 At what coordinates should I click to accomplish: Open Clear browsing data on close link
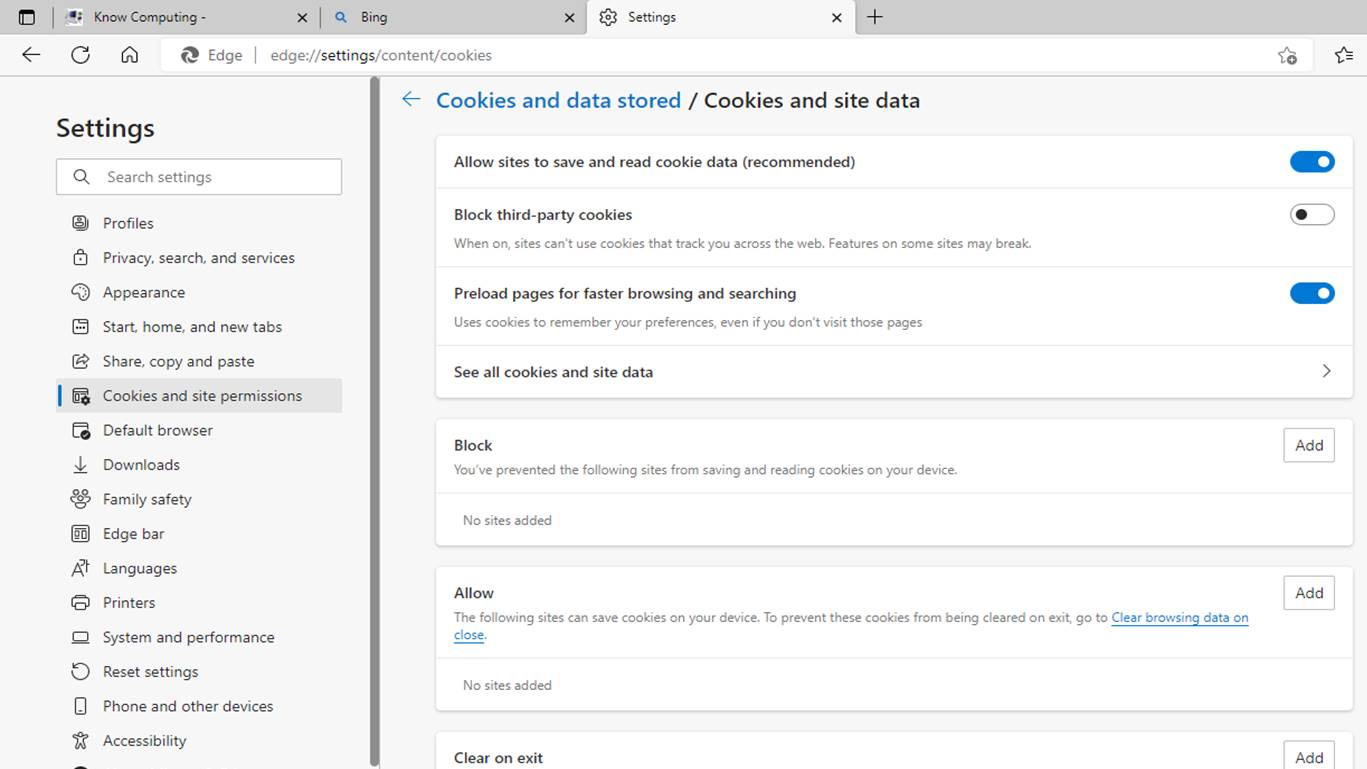click(1179, 618)
